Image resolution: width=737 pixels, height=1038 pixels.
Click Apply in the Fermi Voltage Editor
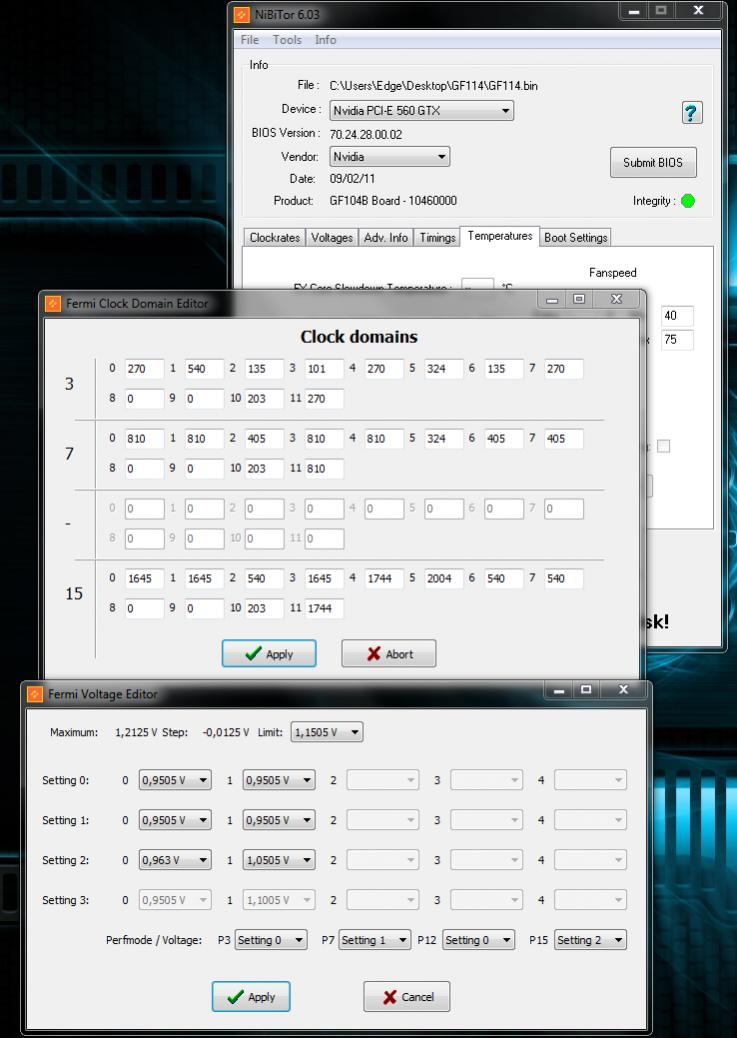point(251,997)
